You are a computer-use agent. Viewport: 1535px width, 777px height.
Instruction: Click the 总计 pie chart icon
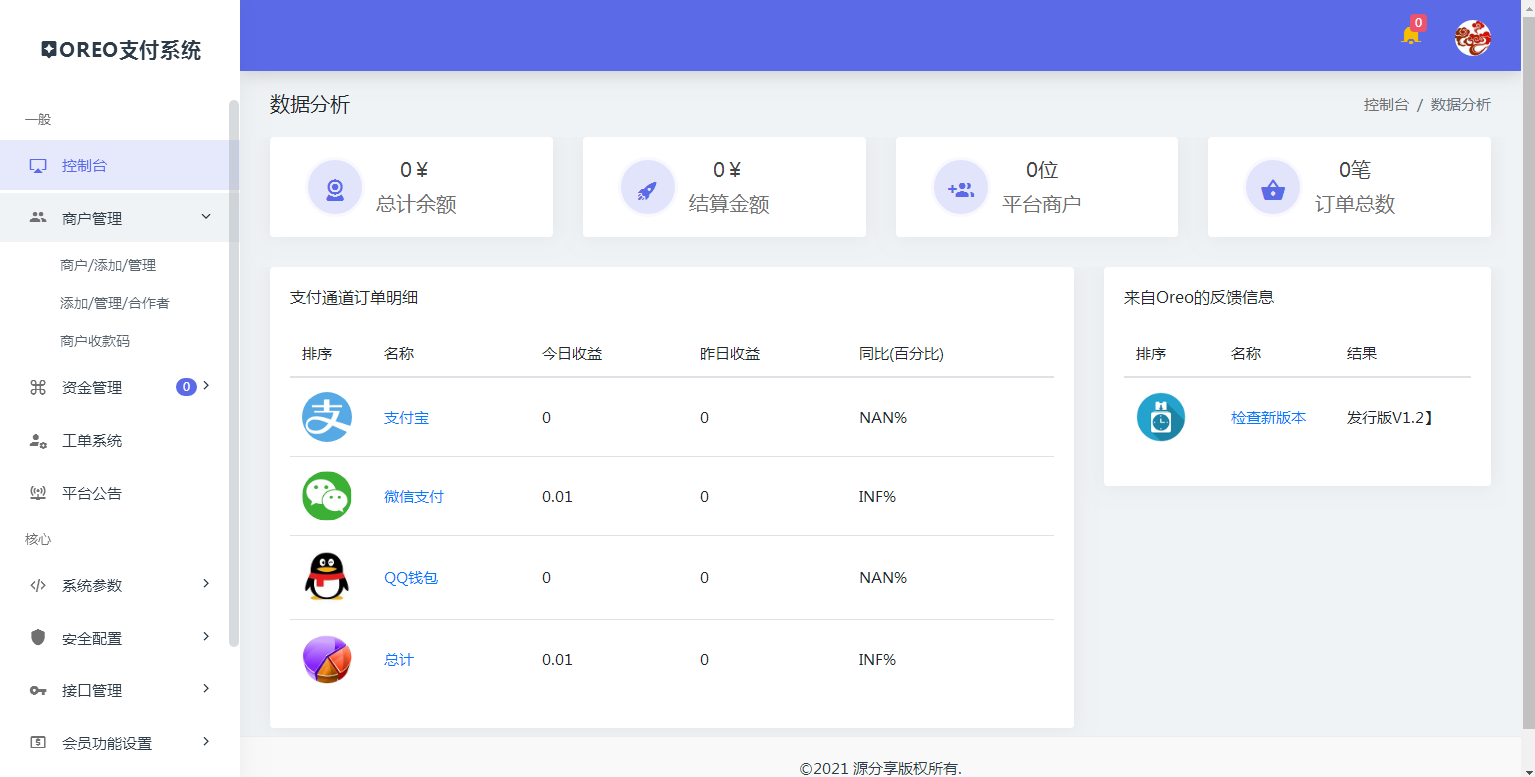pos(326,659)
